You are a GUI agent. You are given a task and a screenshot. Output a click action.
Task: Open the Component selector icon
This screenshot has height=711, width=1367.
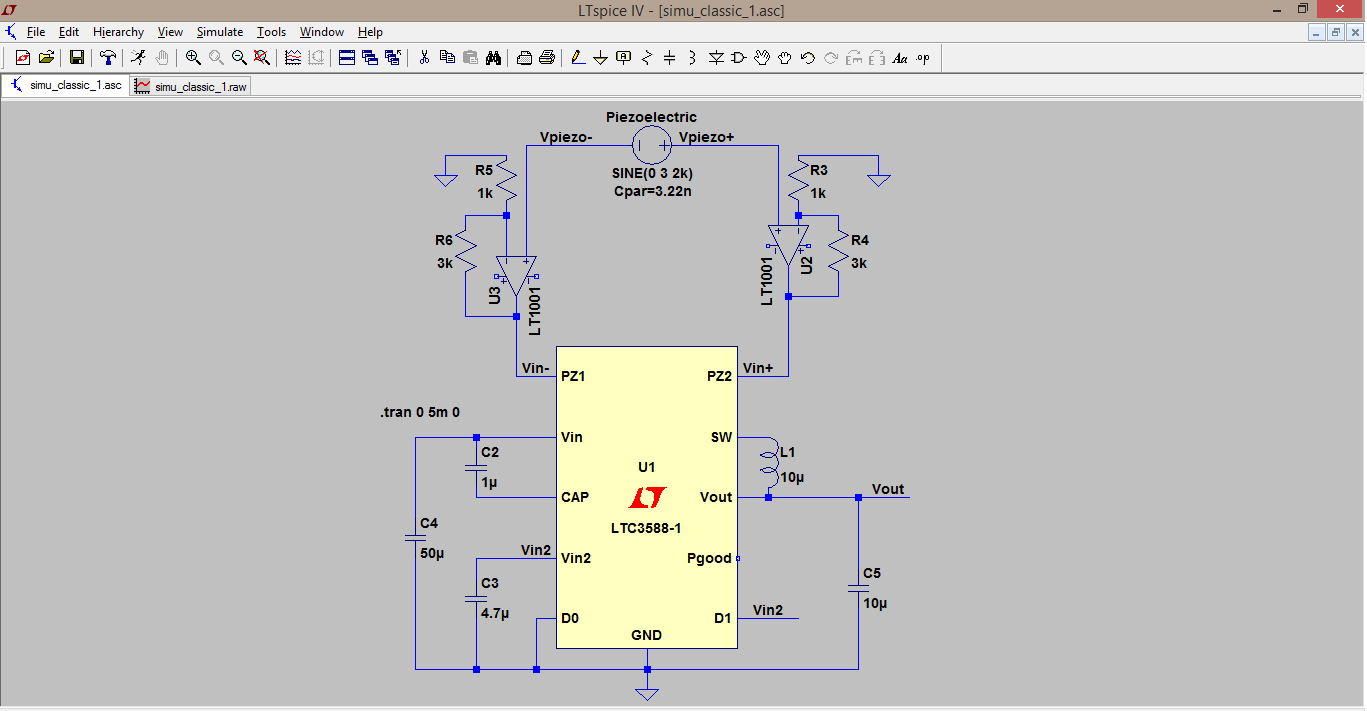740,57
